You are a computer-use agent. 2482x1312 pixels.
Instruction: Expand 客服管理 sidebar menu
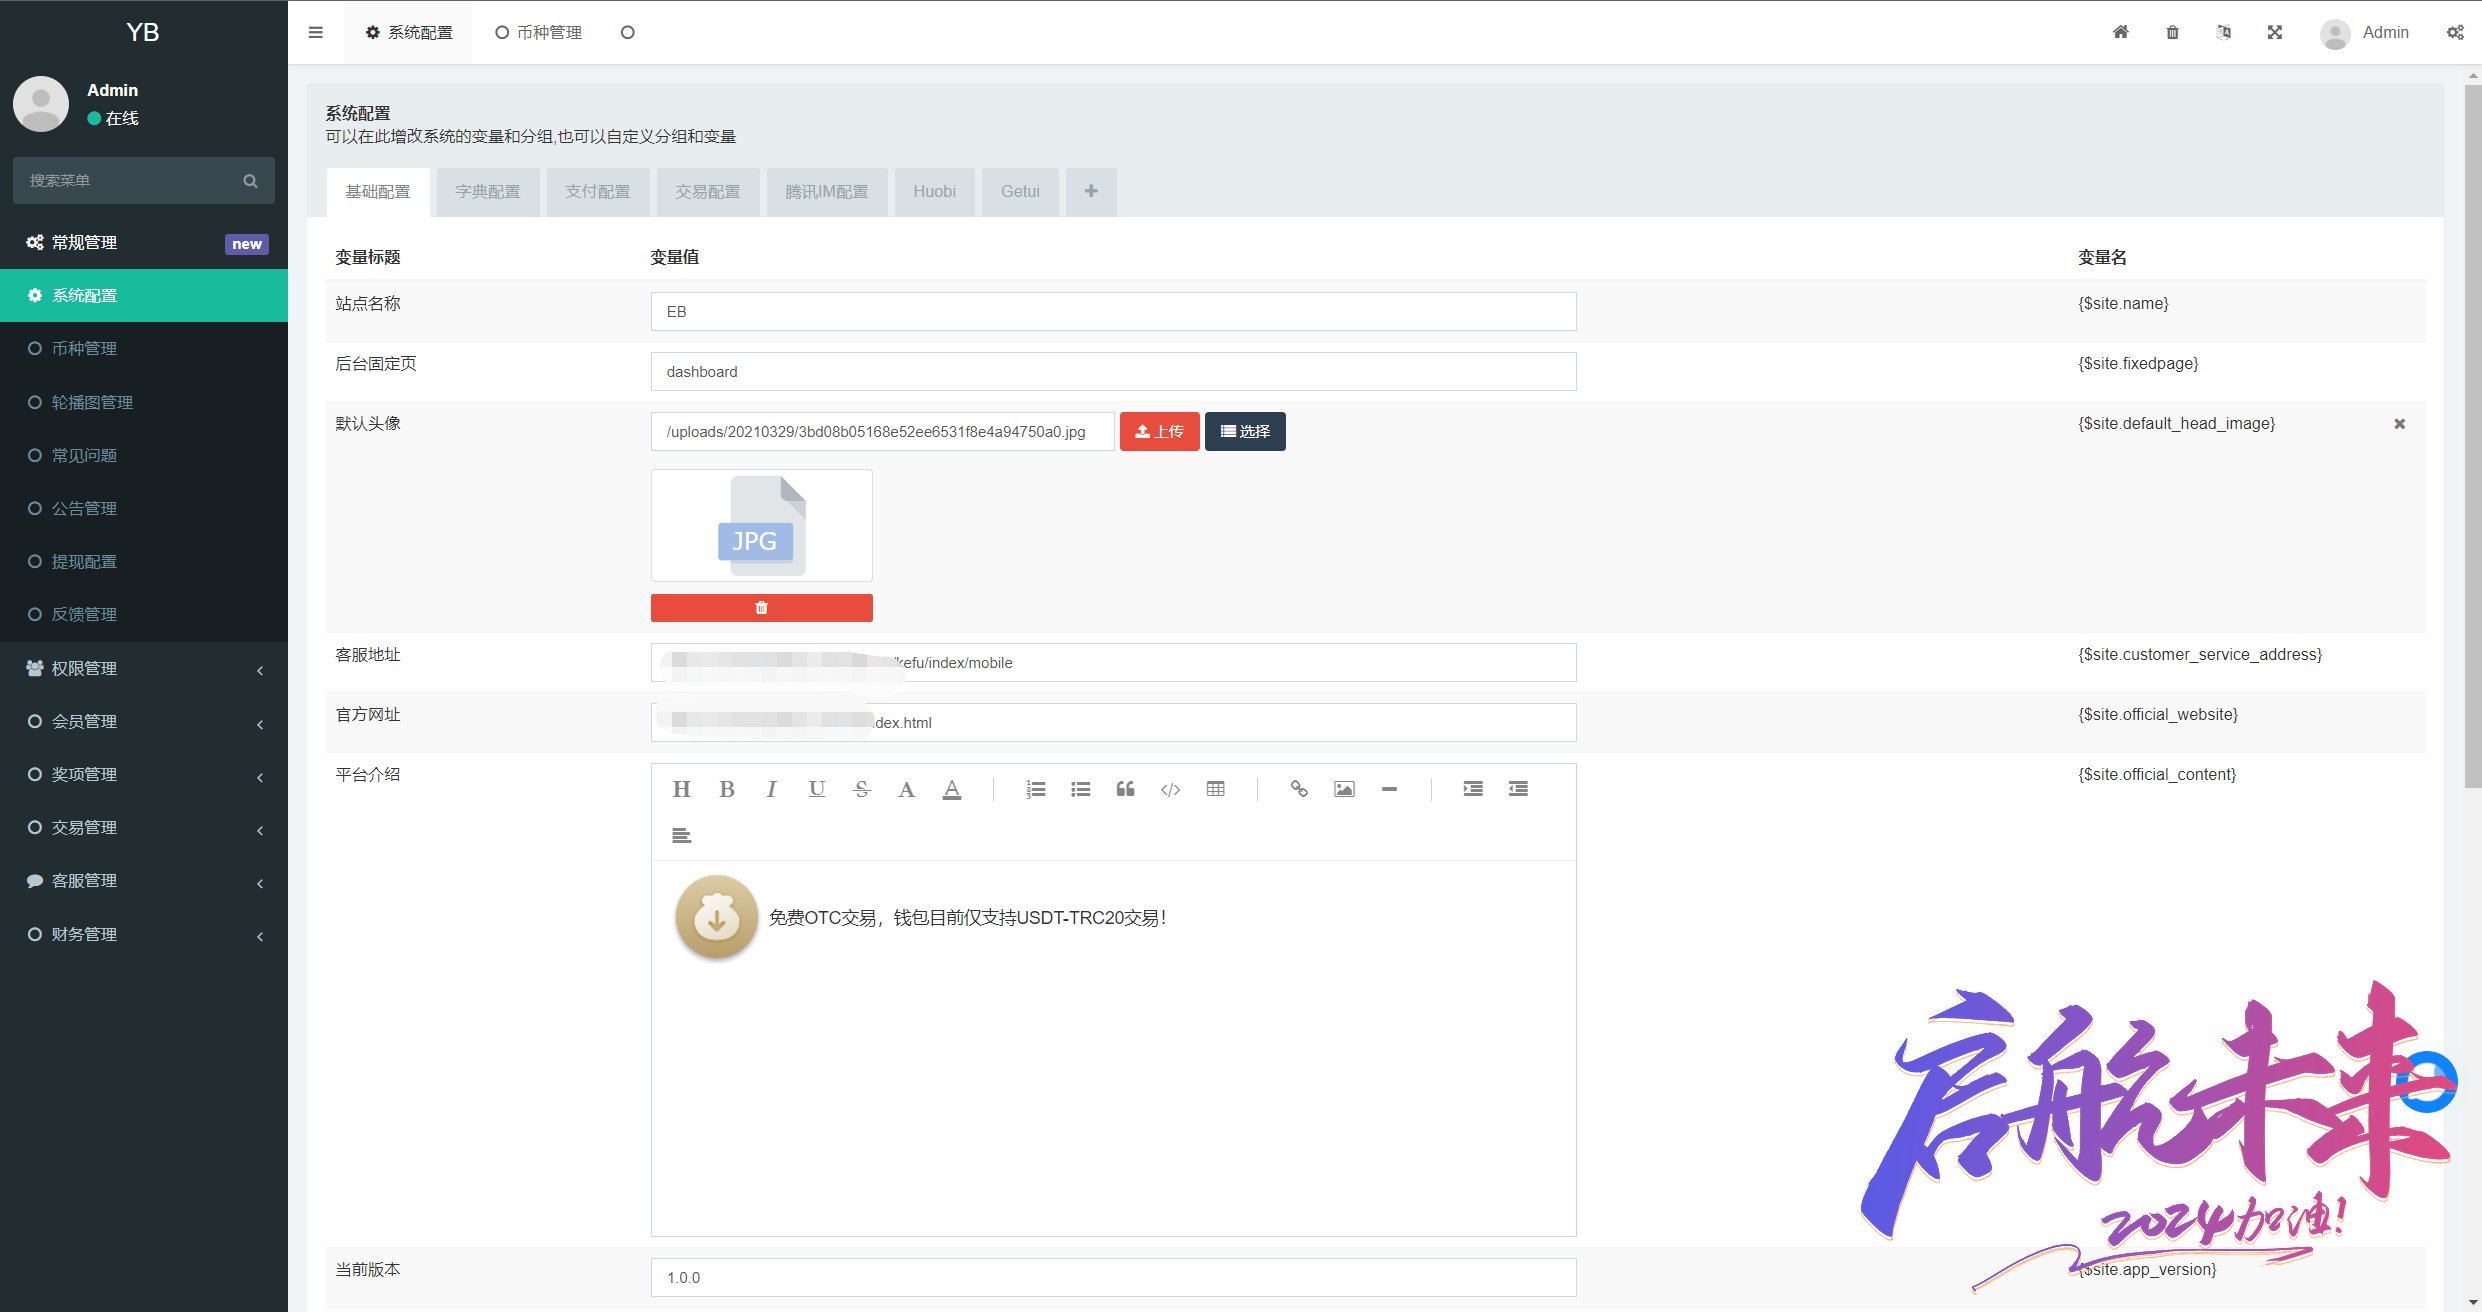pyautogui.click(x=144, y=880)
